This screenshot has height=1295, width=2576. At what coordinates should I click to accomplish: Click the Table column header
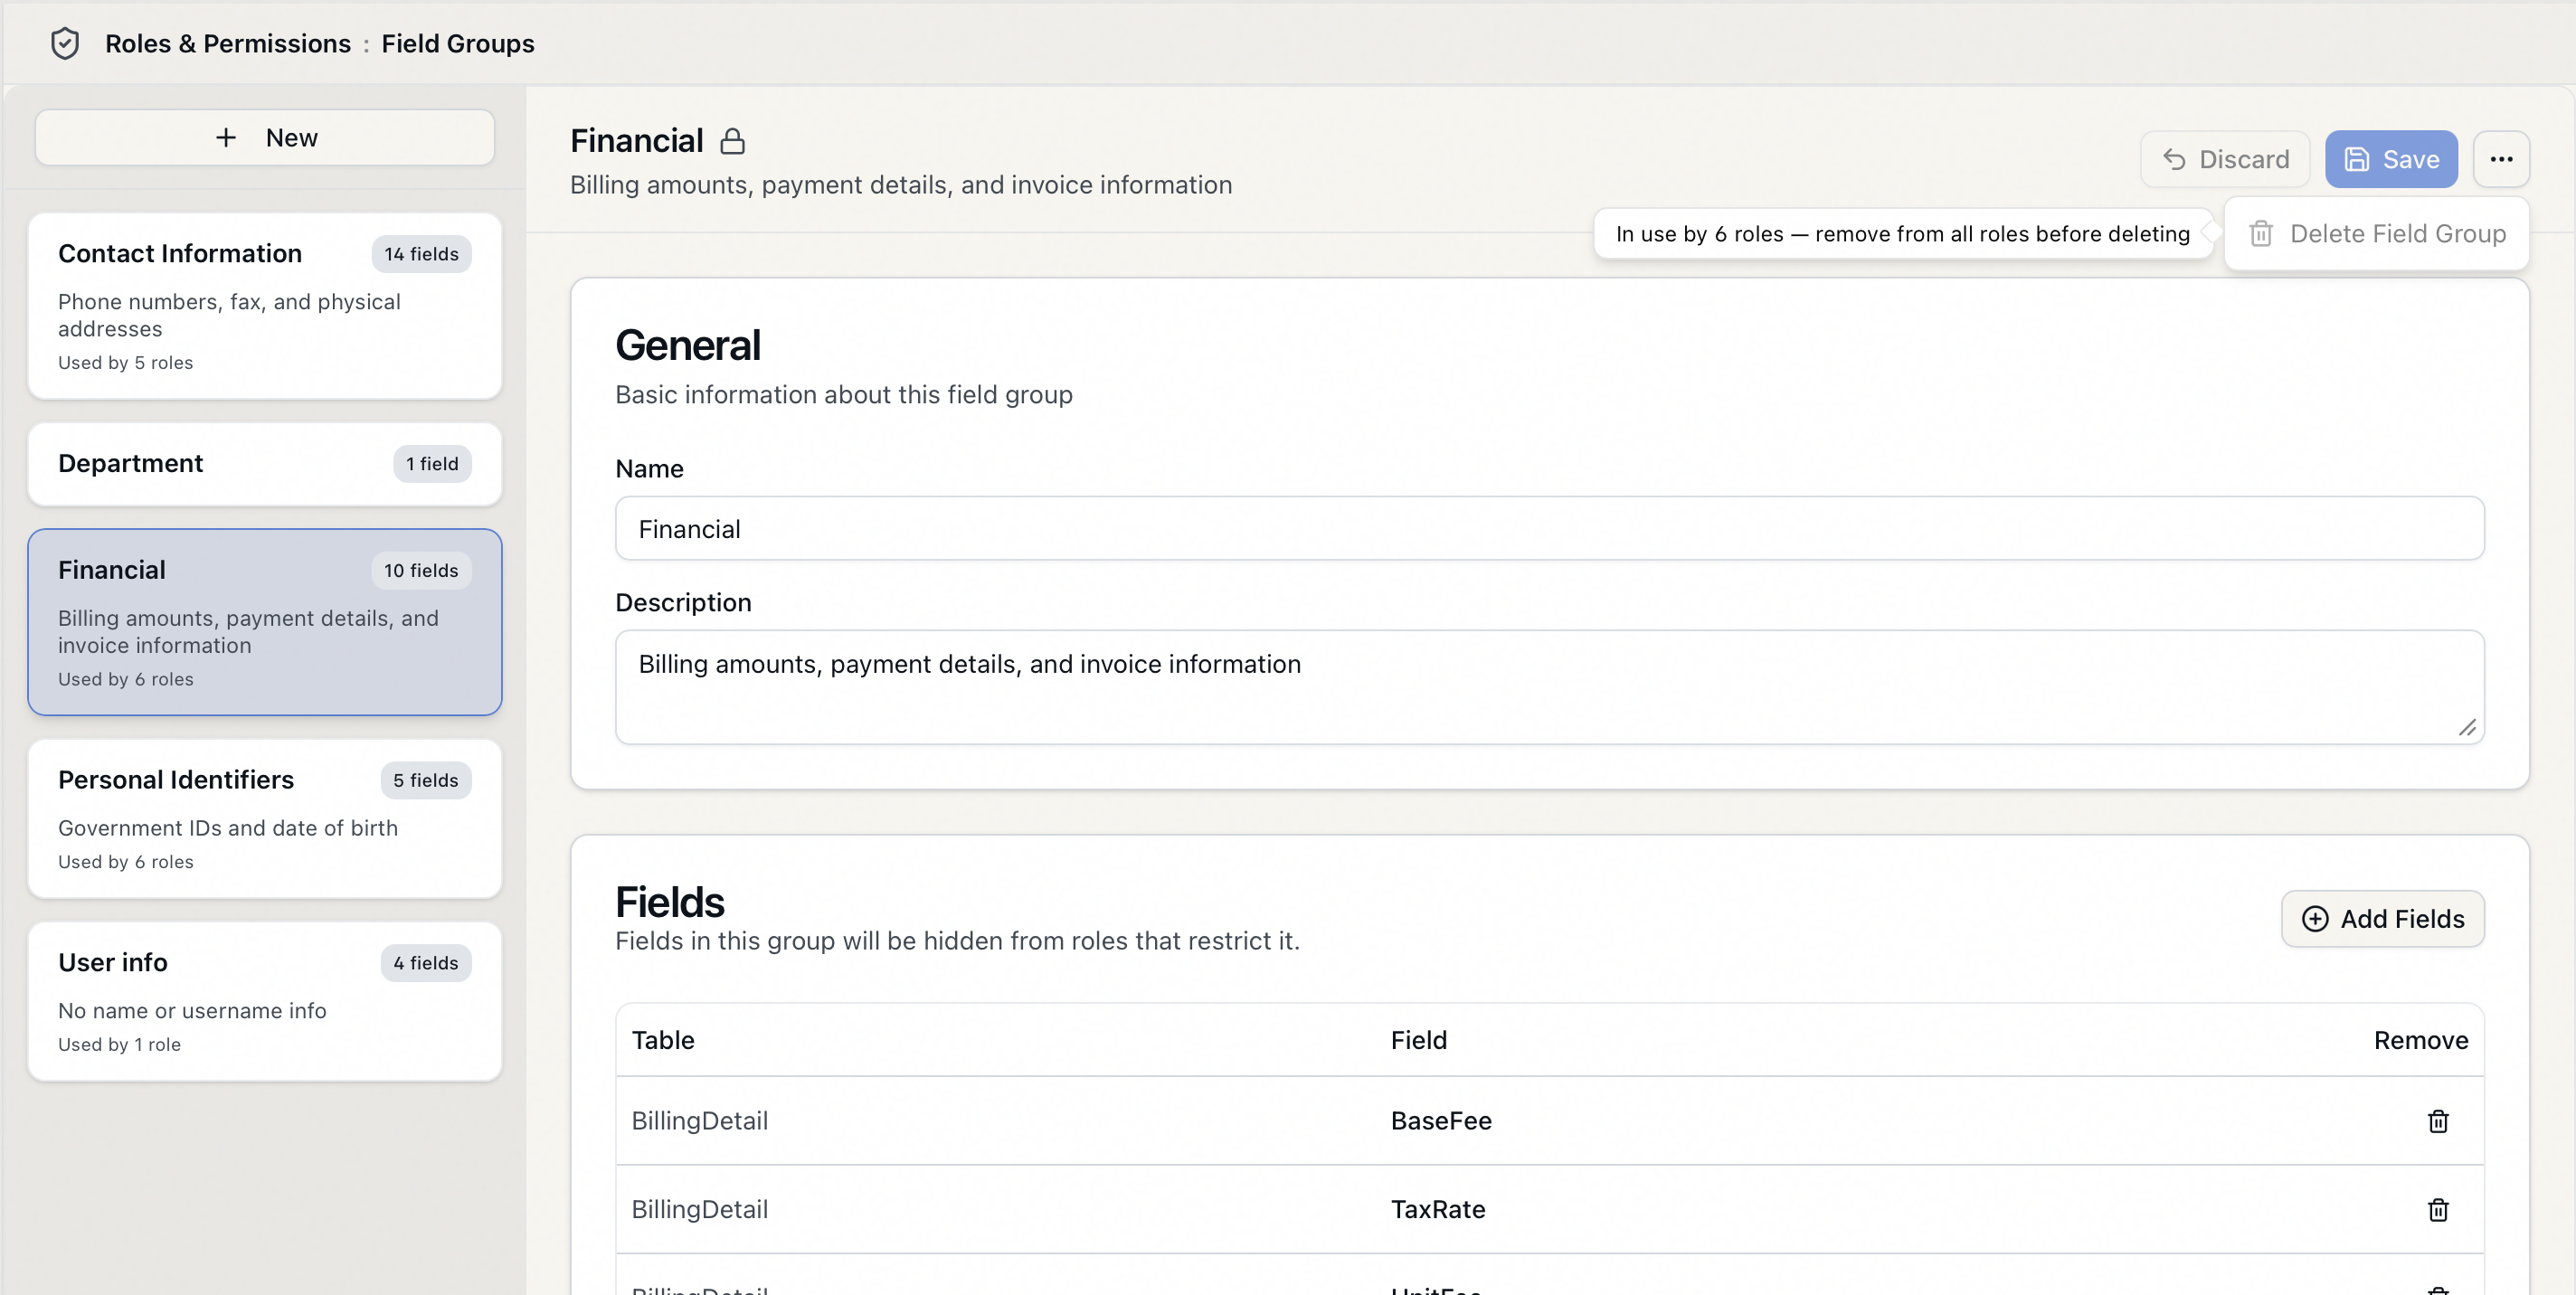pos(663,1040)
